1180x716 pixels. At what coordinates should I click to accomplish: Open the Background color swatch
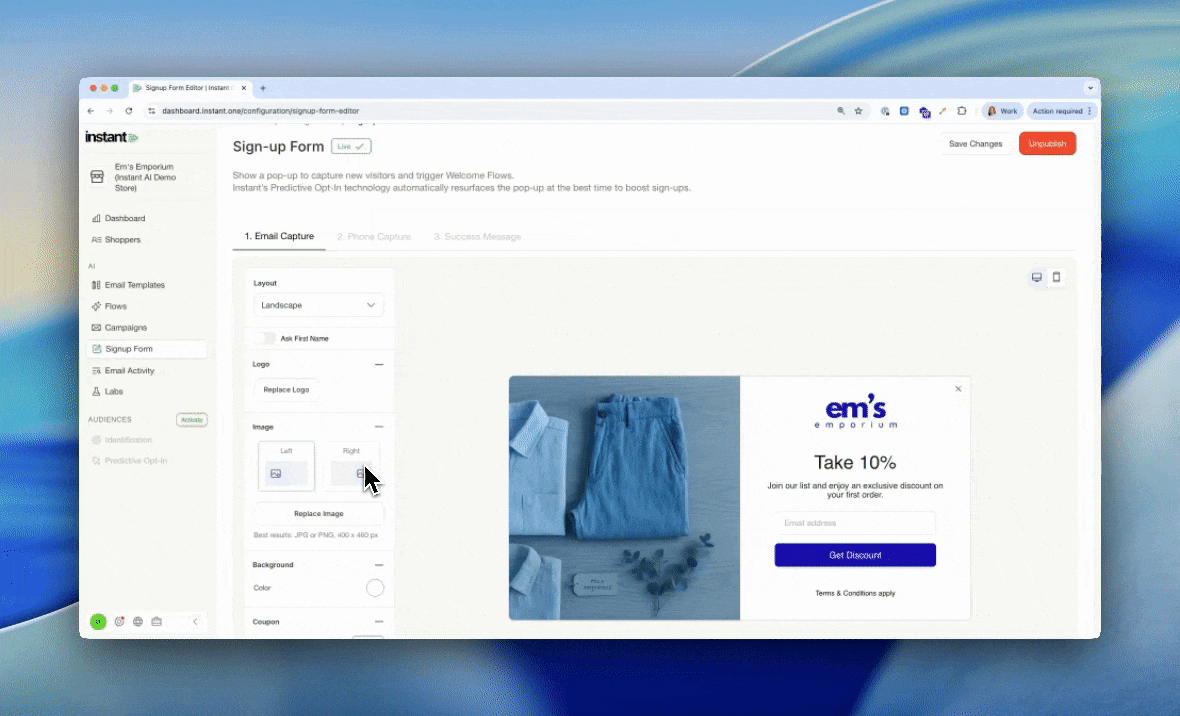point(375,588)
